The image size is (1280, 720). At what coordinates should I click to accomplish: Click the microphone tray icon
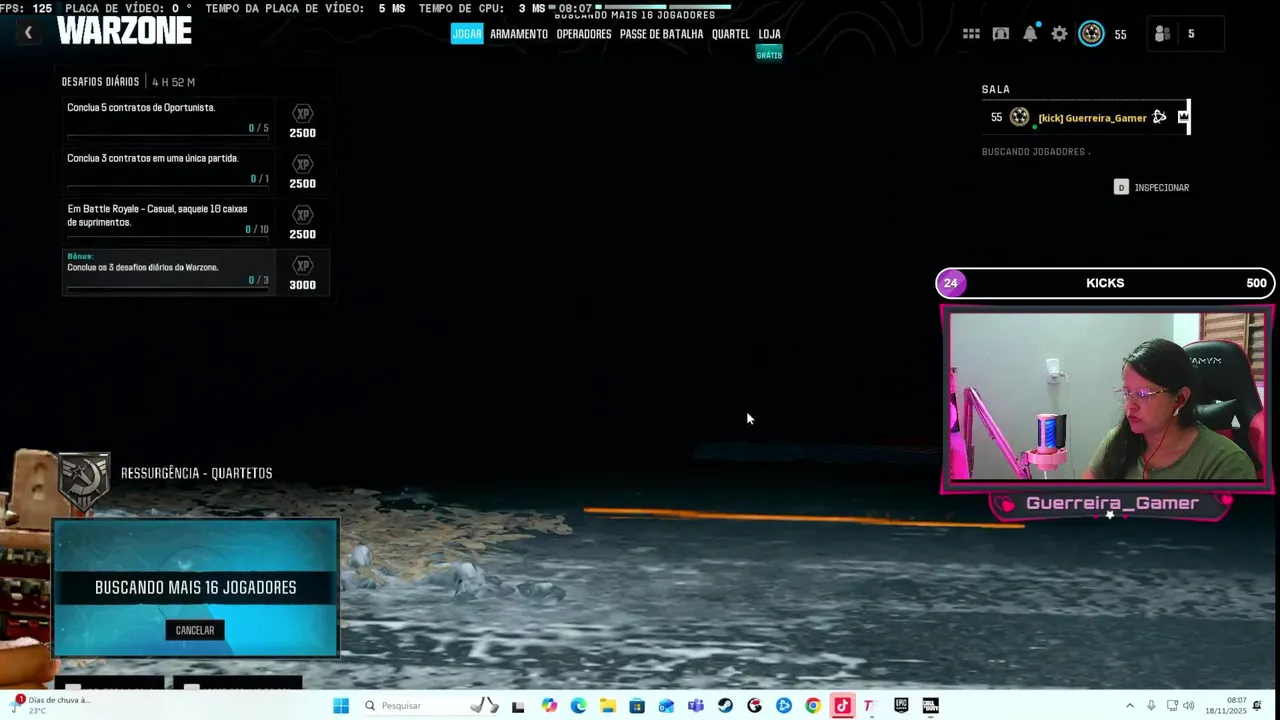click(x=1152, y=706)
